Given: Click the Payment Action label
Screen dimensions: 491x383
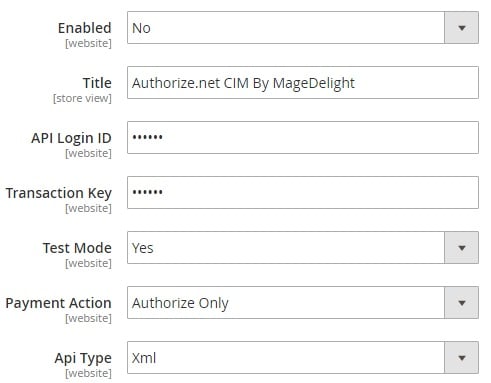Looking at the screenshot, I should click(x=59, y=303).
